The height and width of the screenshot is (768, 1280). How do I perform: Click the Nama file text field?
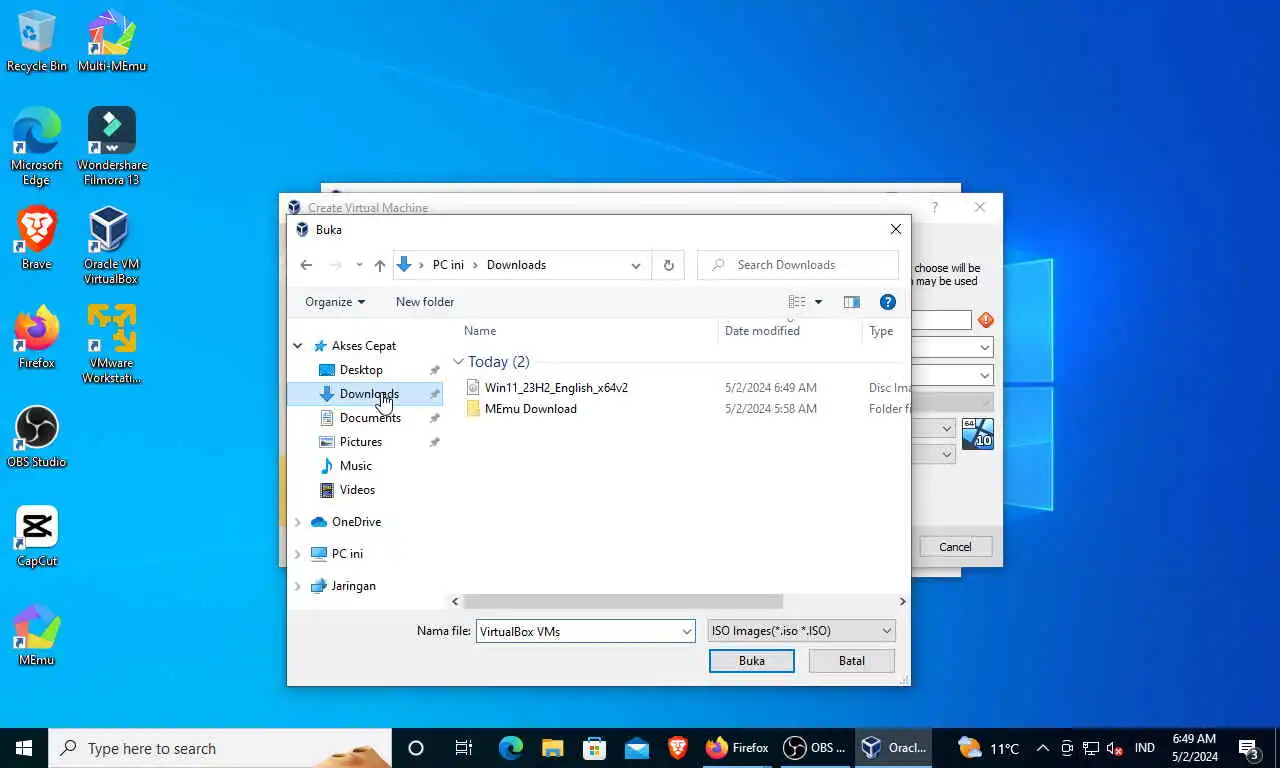click(578, 631)
